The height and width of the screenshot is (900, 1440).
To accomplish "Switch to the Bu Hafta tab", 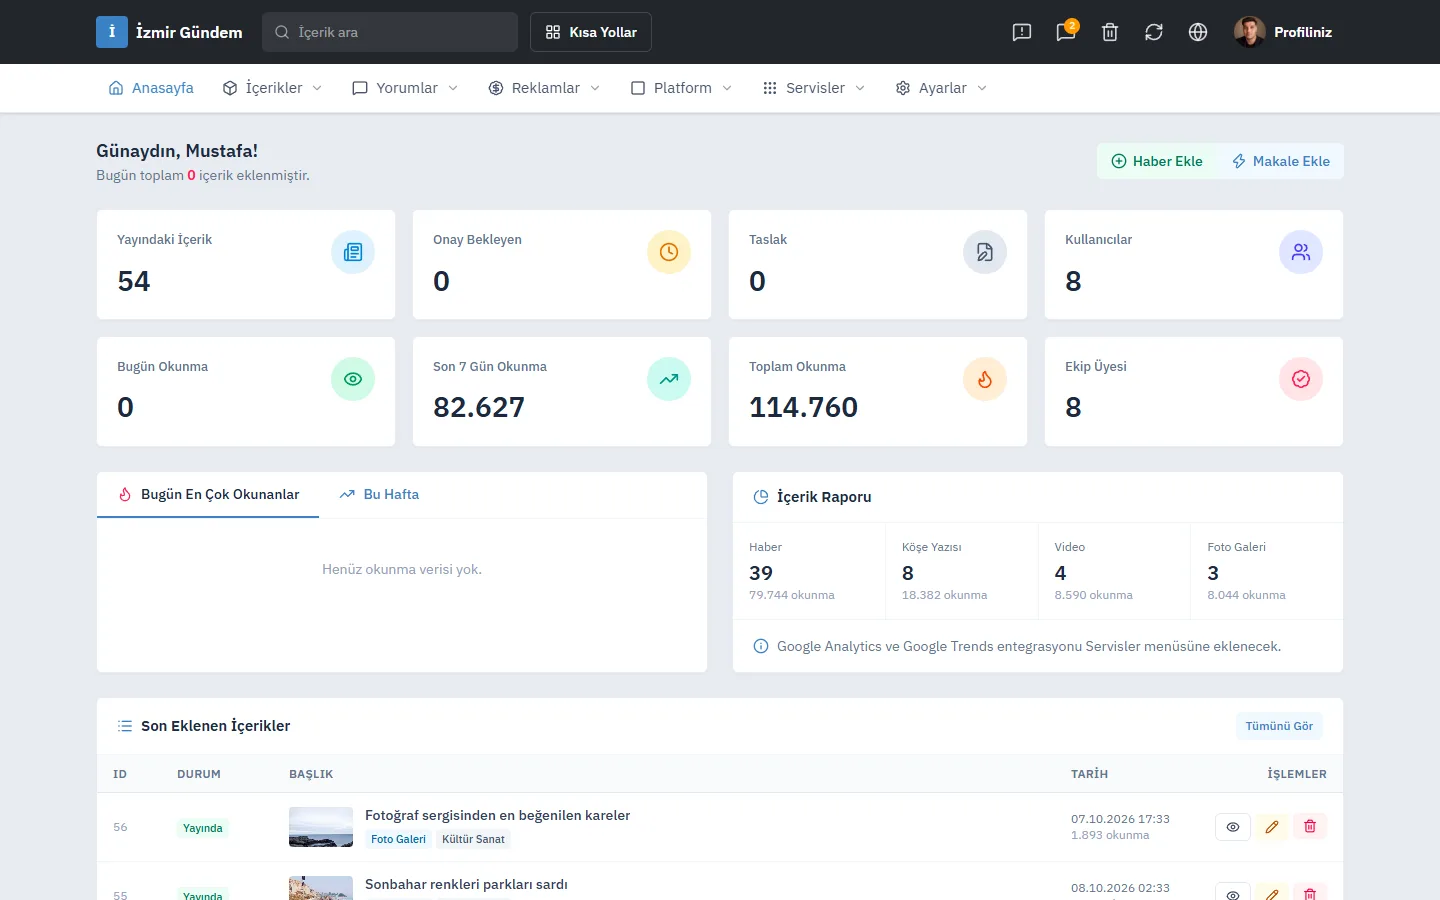I will pos(379,494).
